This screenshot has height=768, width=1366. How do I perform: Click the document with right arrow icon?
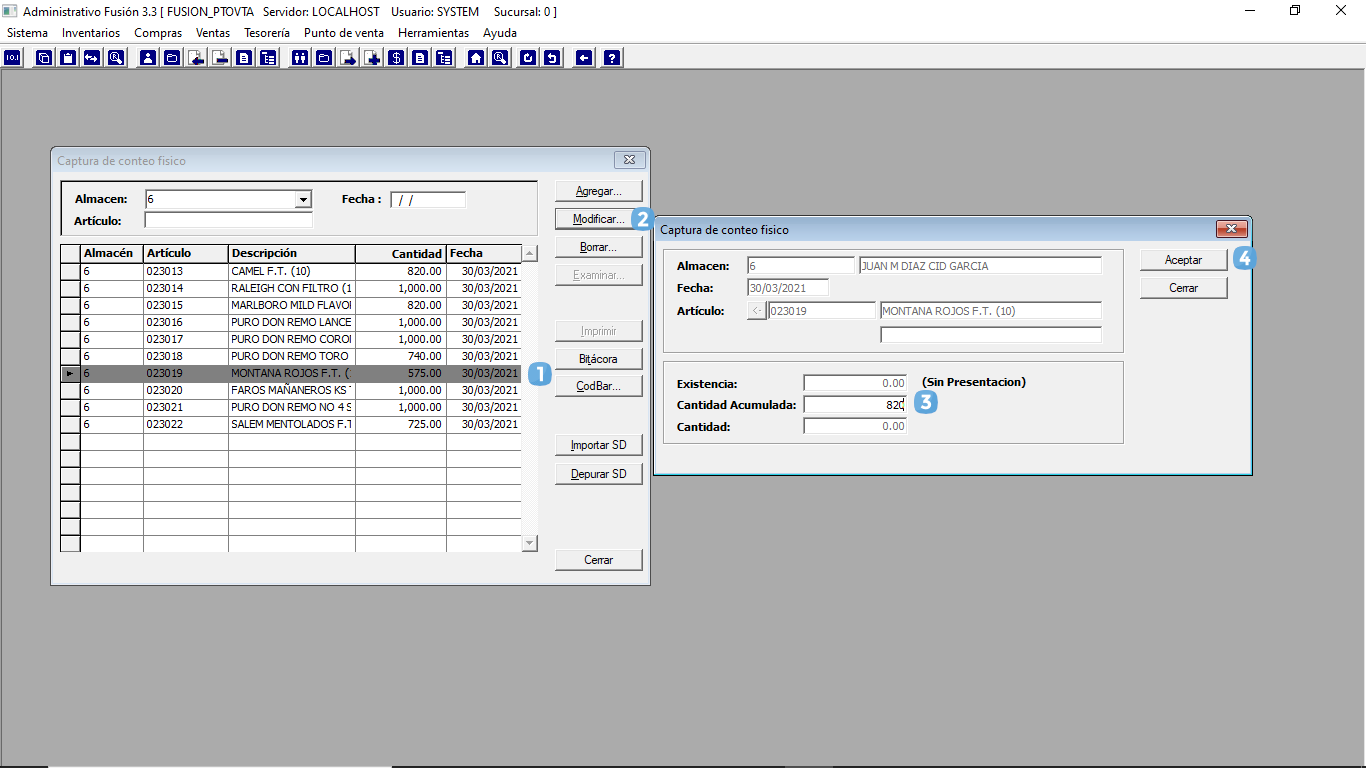pos(348,58)
